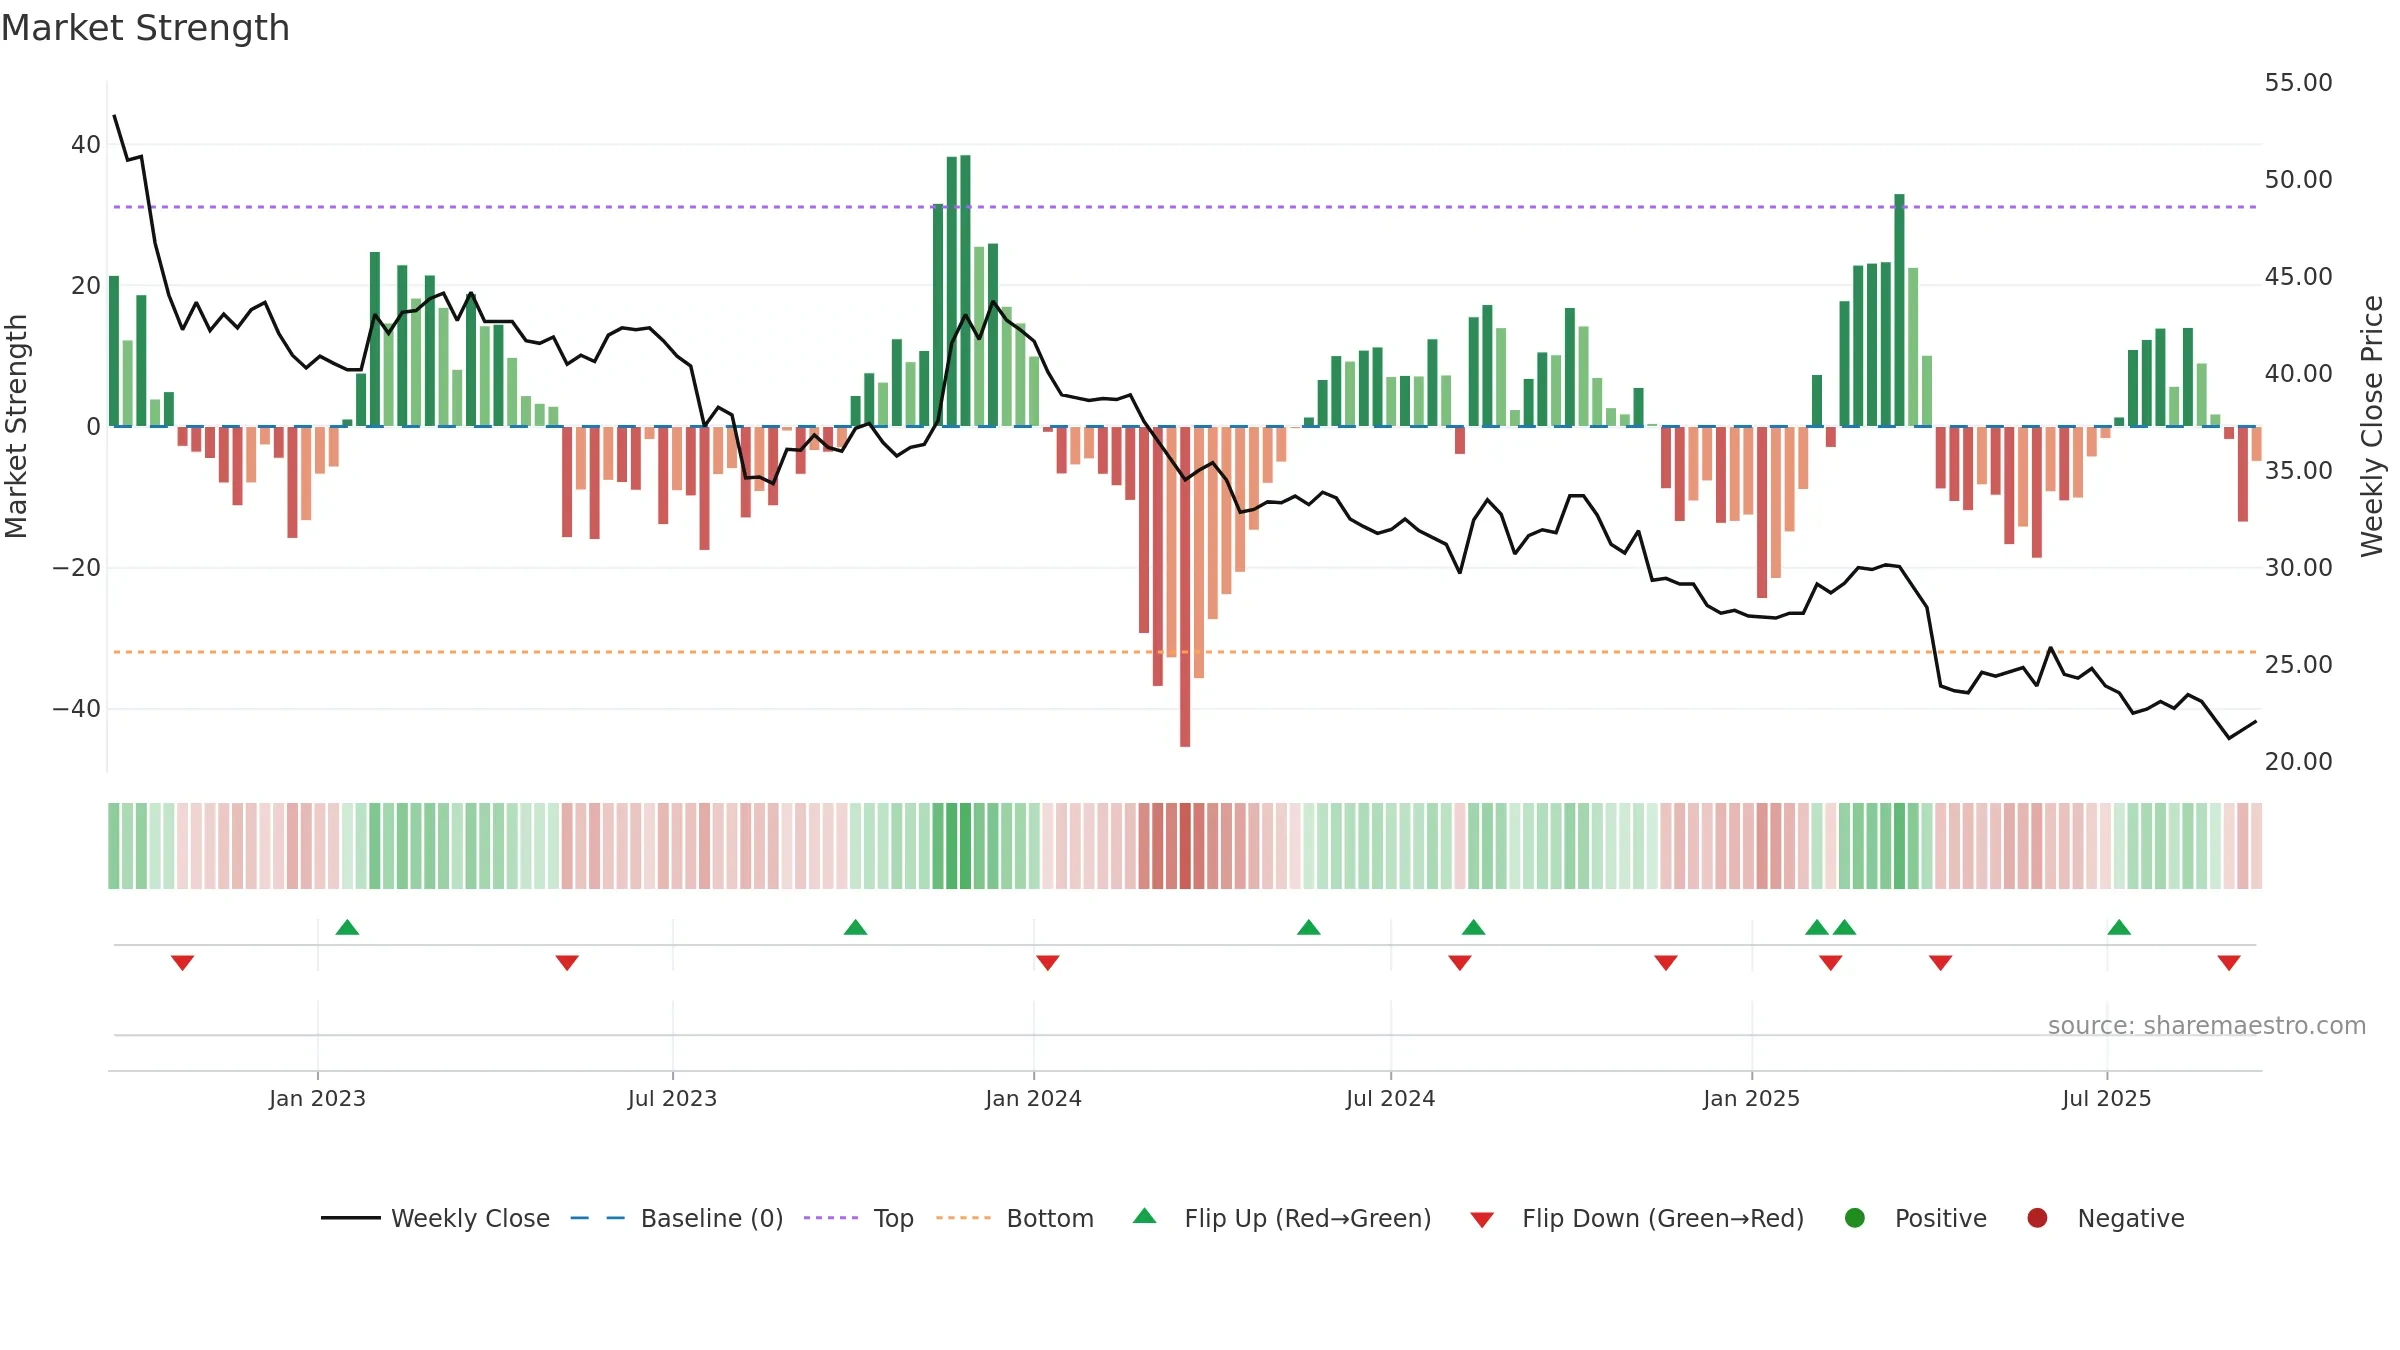This screenshot has height=1350, width=2400.
Task: Click the green flip-up triangle just after Jul 2025
Action: click(2119, 927)
